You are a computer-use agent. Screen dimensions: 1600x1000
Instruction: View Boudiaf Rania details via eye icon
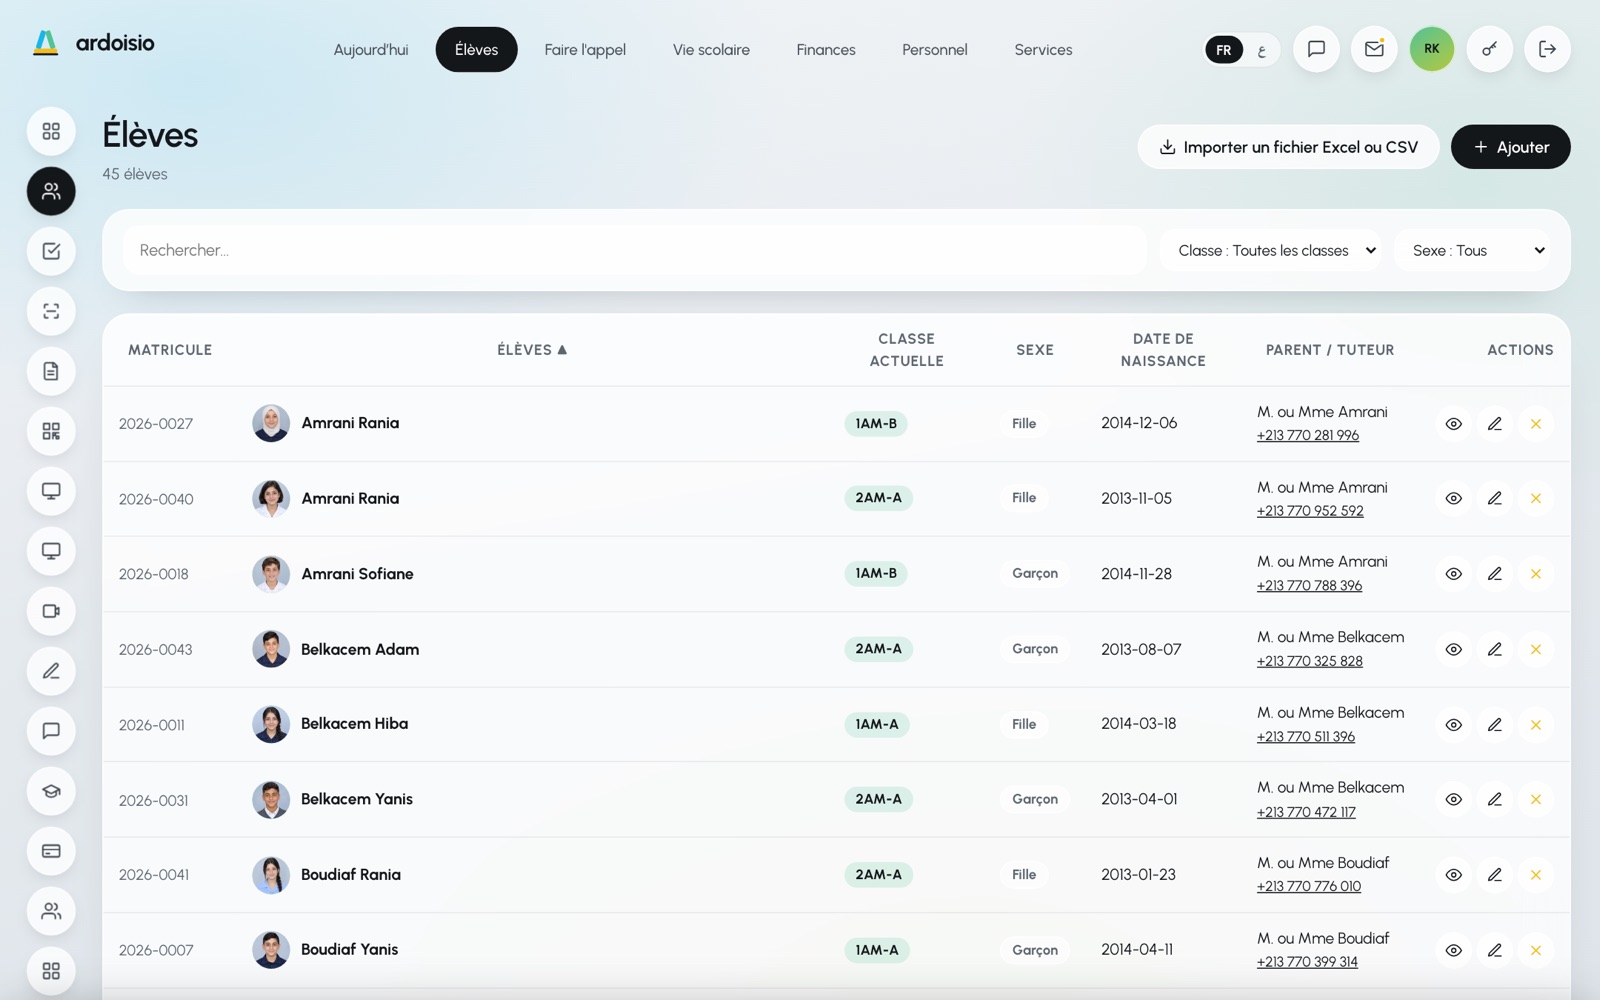click(1454, 875)
